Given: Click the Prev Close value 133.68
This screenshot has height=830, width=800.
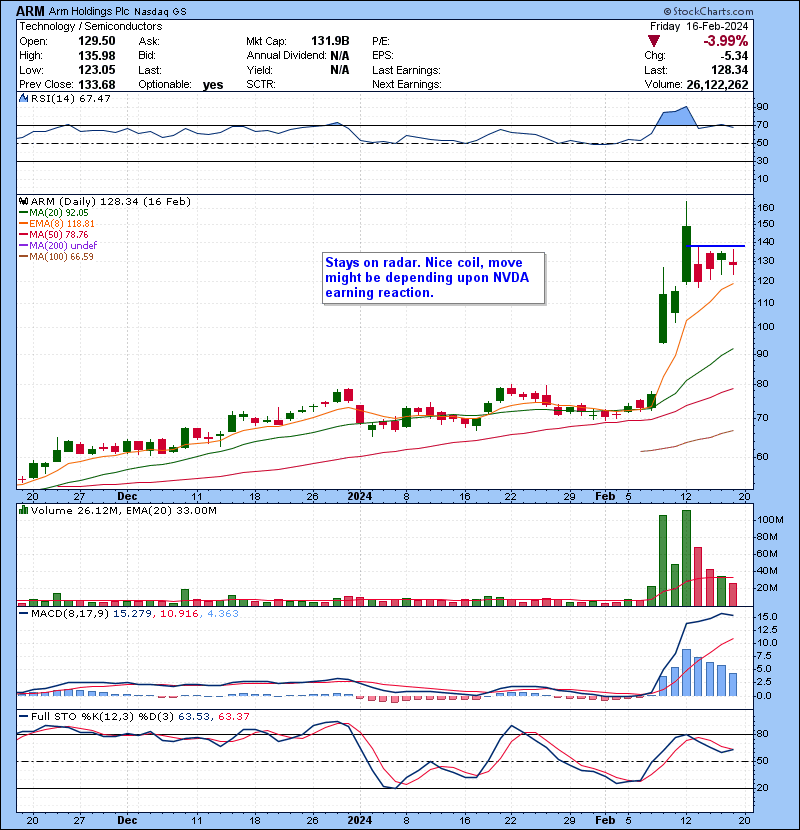Looking at the screenshot, I should (x=97, y=85).
